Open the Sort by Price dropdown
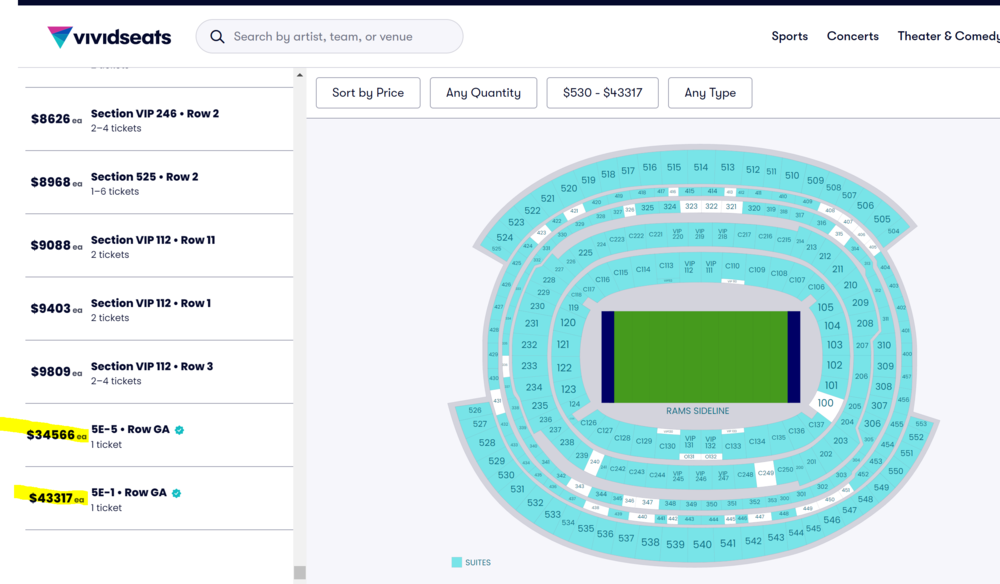The height and width of the screenshot is (584, 1000). (x=368, y=93)
